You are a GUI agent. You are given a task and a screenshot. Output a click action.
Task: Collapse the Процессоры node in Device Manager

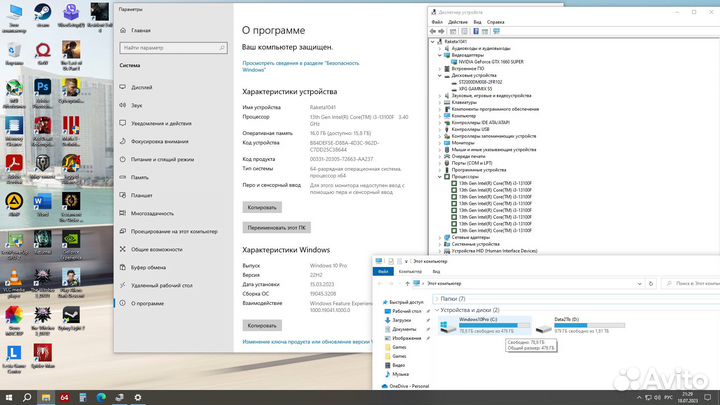click(439, 176)
